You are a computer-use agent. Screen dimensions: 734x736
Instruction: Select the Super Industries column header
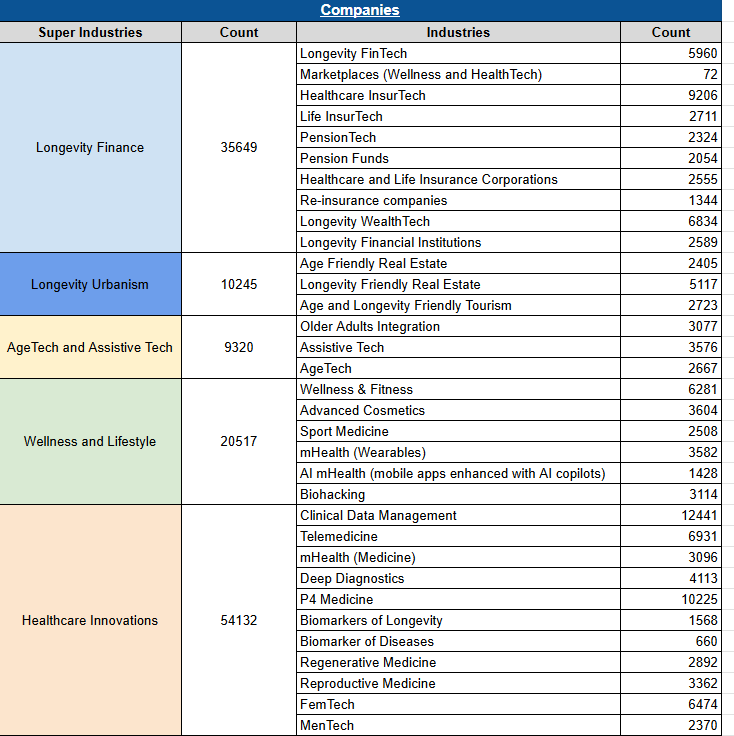point(90,32)
